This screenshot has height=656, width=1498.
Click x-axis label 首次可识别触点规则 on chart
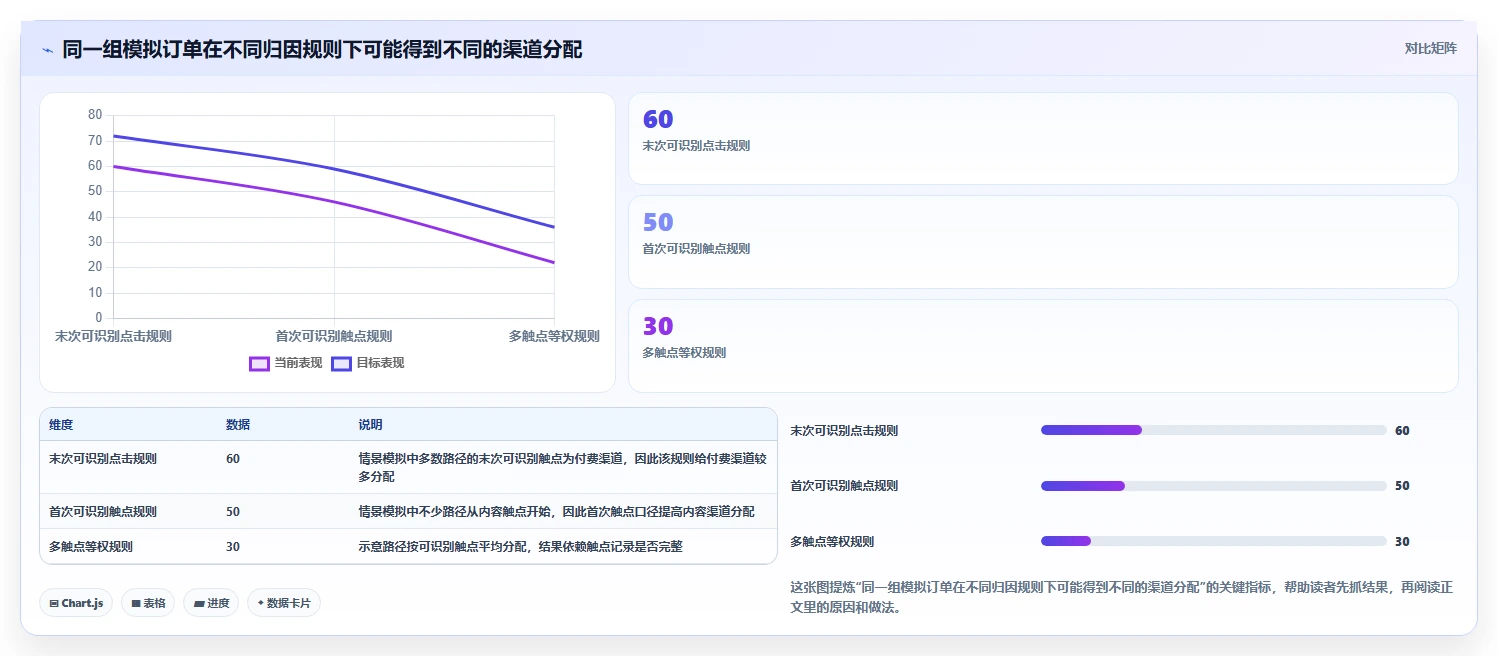pos(334,336)
